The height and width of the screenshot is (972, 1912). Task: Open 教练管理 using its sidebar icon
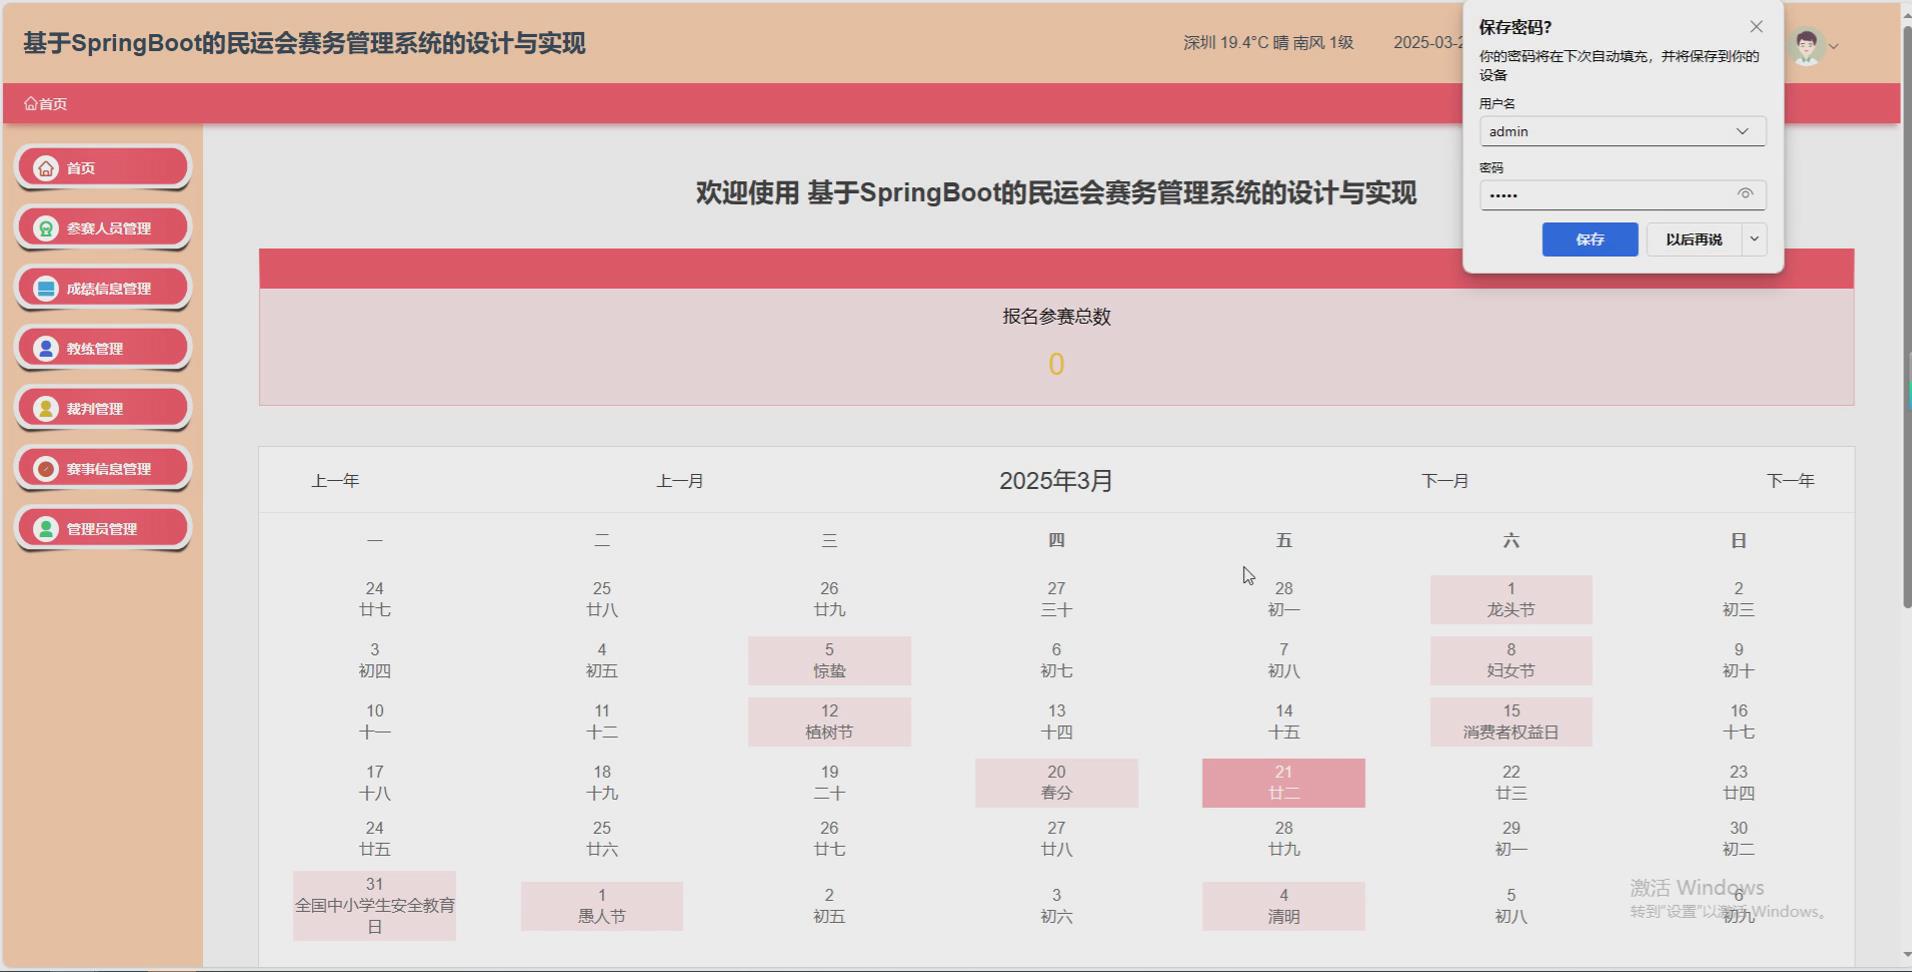(x=45, y=347)
